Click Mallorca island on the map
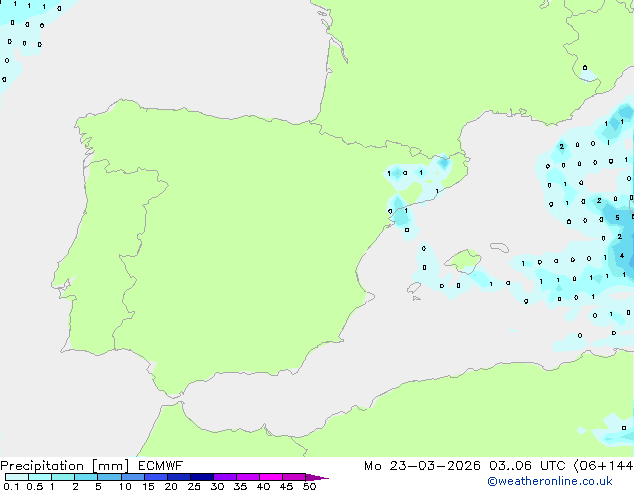This screenshot has height=490, width=634. [462, 262]
